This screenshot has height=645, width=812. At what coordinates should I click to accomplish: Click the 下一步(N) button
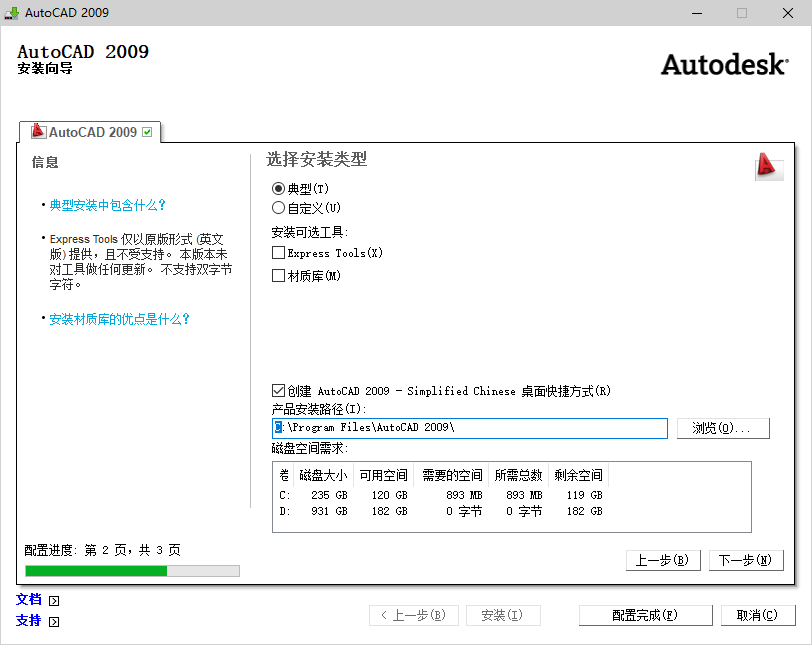click(746, 560)
